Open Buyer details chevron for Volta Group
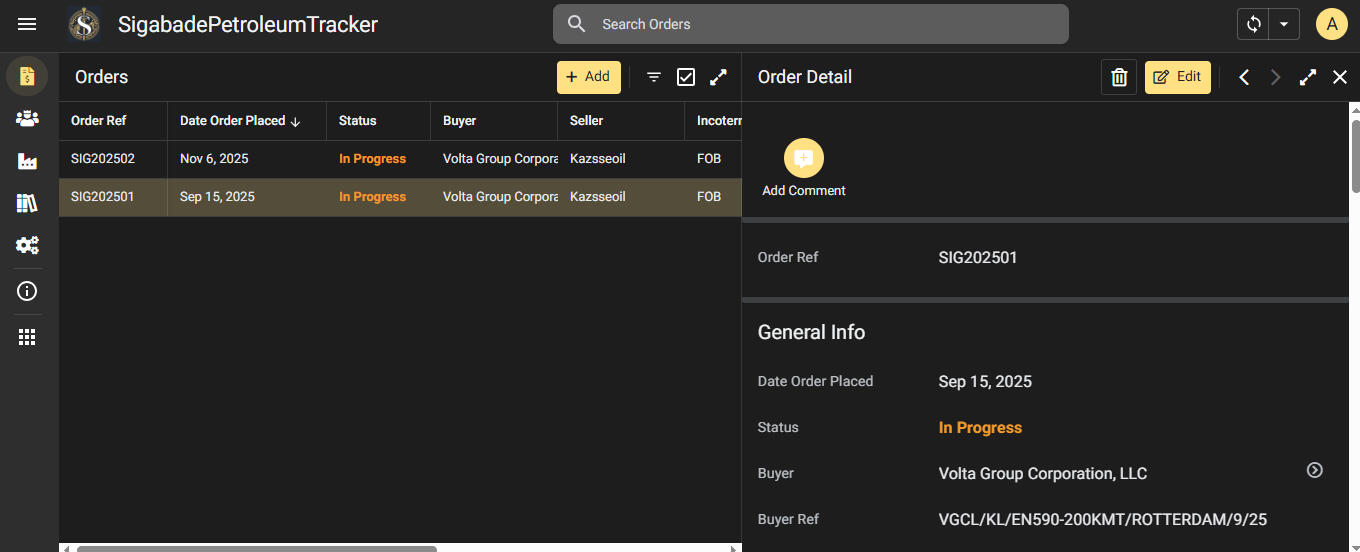This screenshot has width=1360, height=552. click(x=1315, y=470)
